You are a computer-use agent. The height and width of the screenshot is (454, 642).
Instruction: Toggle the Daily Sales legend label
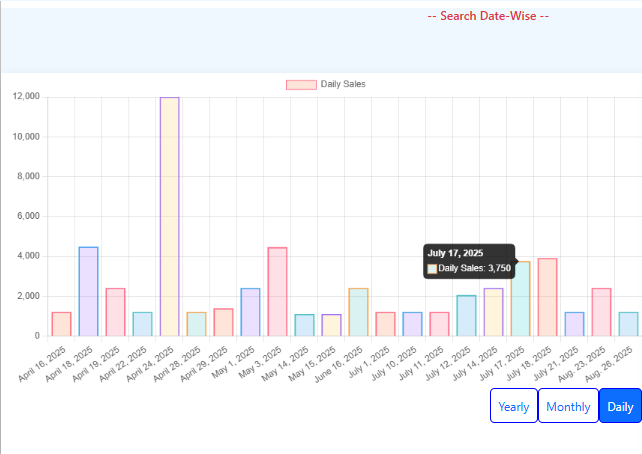pos(343,84)
